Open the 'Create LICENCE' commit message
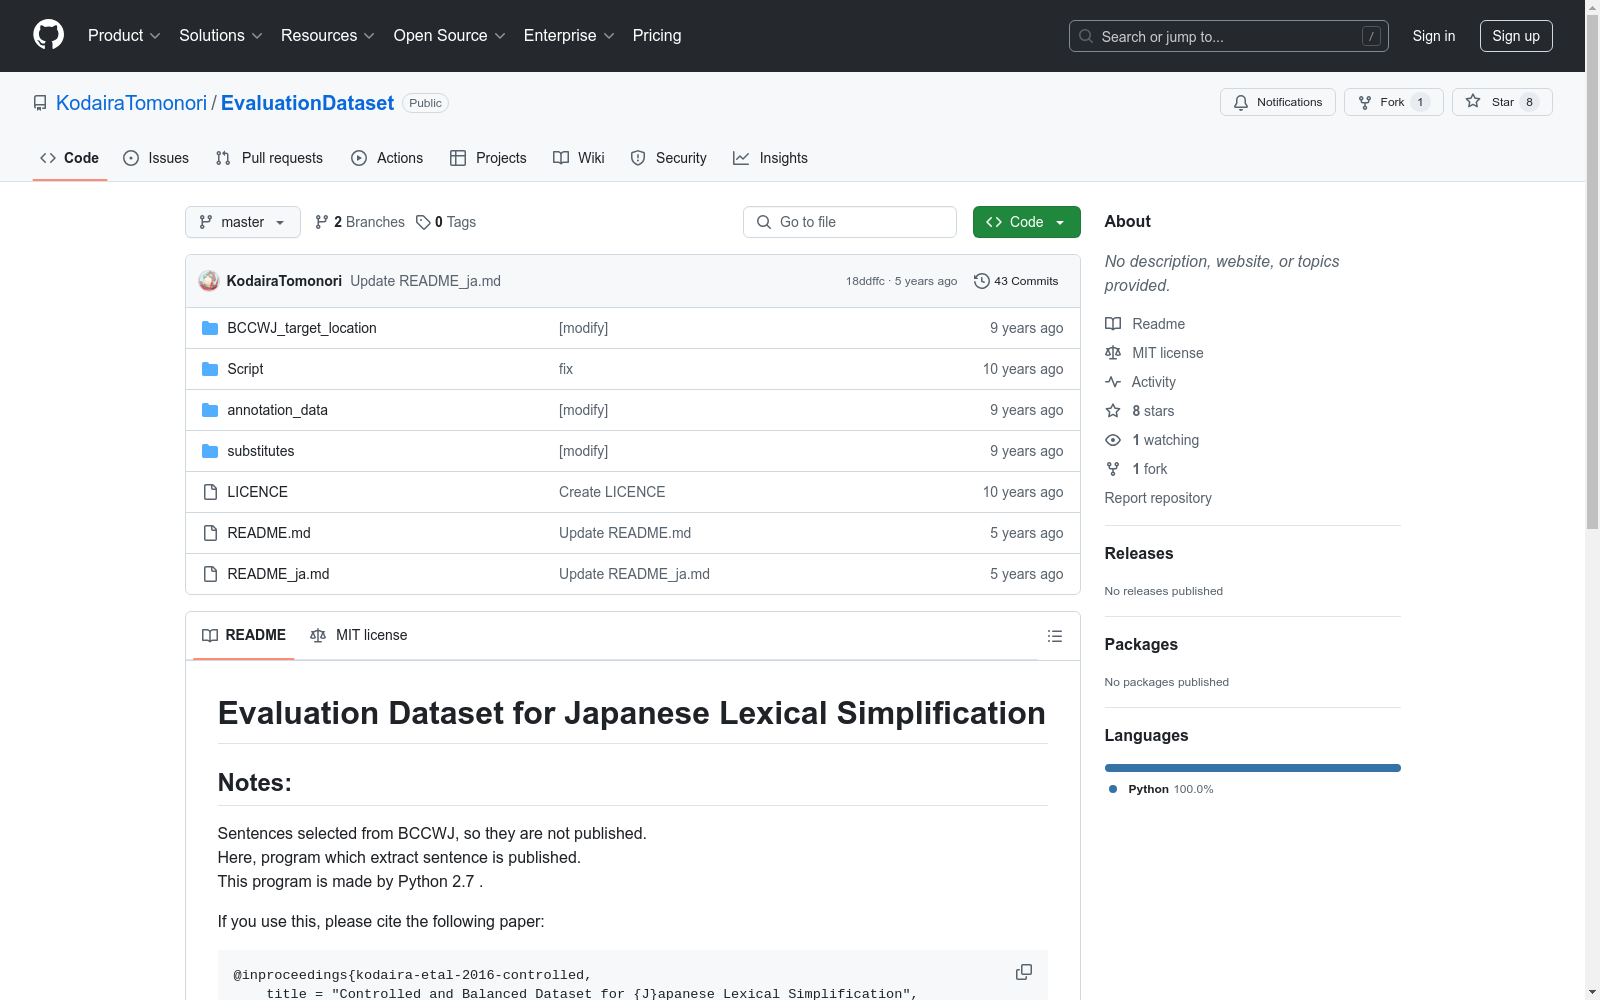This screenshot has width=1600, height=1000. pyautogui.click(x=612, y=492)
